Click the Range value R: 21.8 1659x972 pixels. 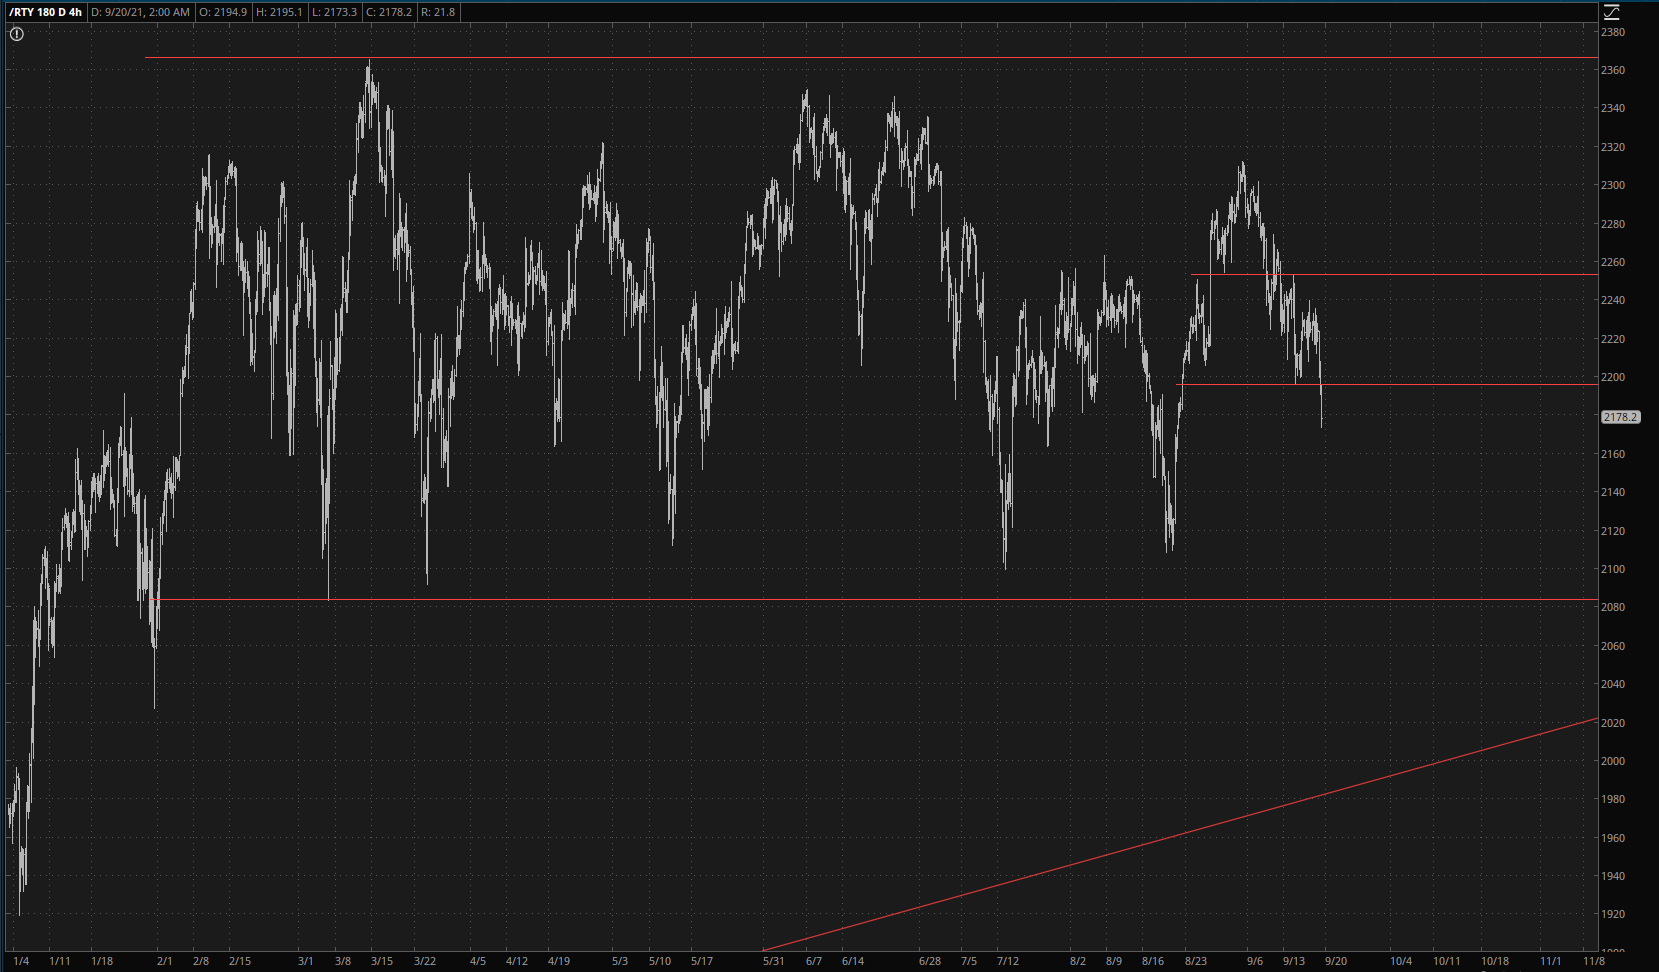[x=437, y=12]
